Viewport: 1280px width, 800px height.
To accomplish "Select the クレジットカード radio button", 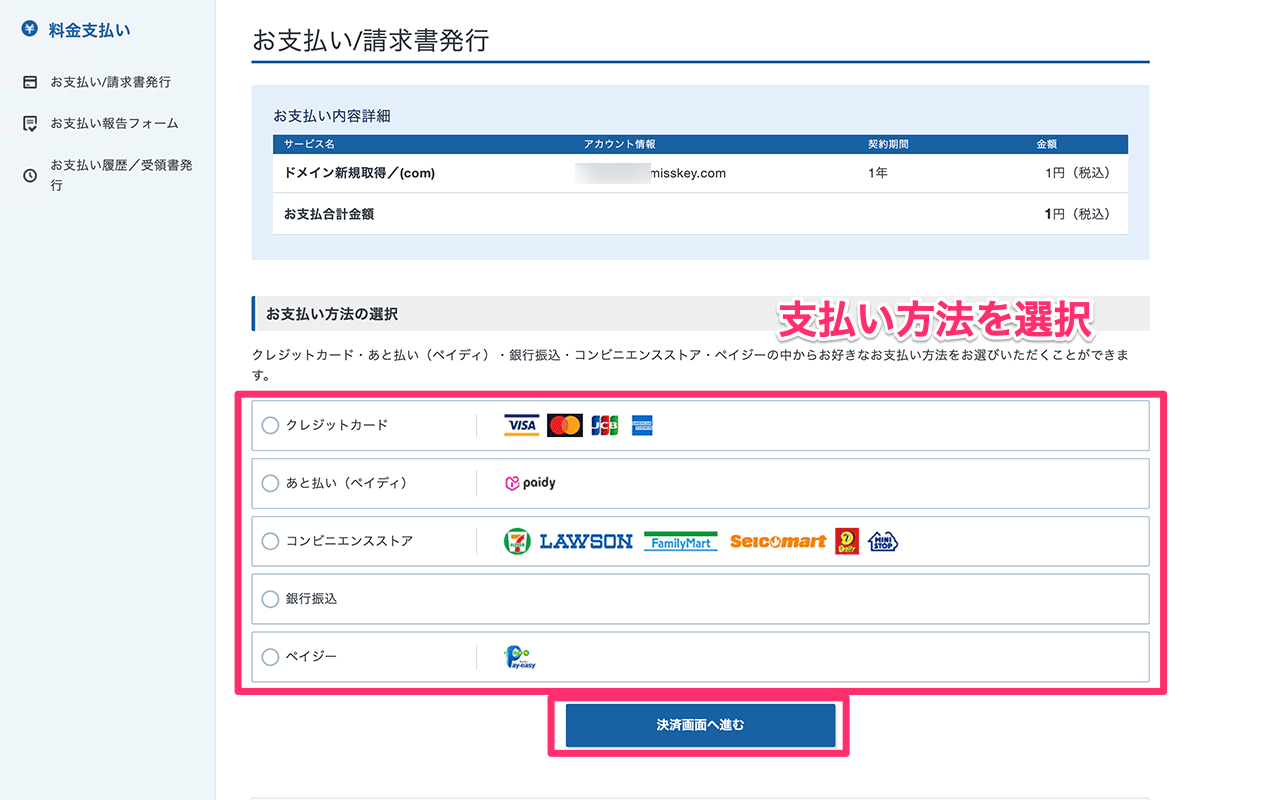I will (270, 426).
